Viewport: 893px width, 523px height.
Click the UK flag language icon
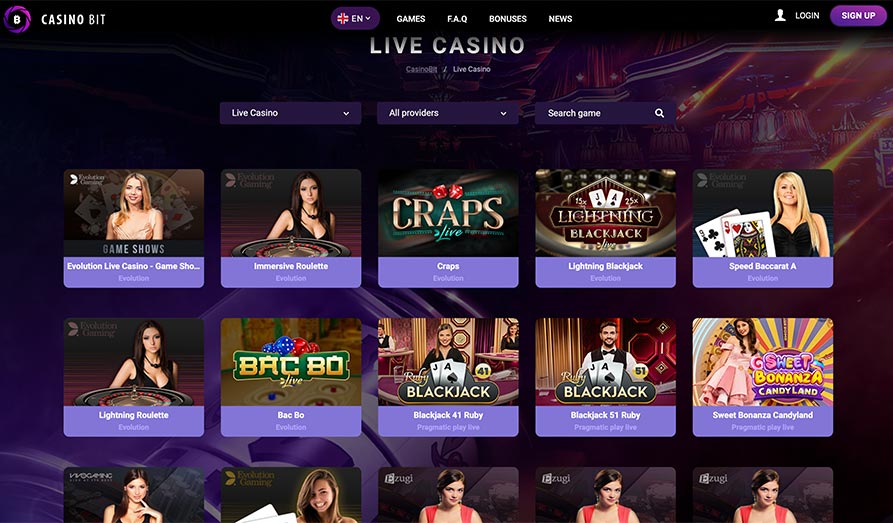point(343,18)
